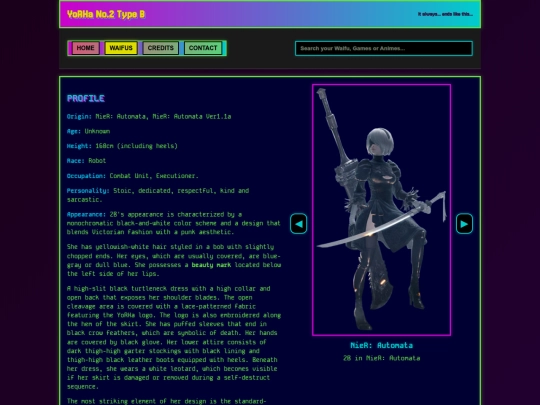Click the next image arrow button
The height and width of the screenshot is (405, 540).
464,224
